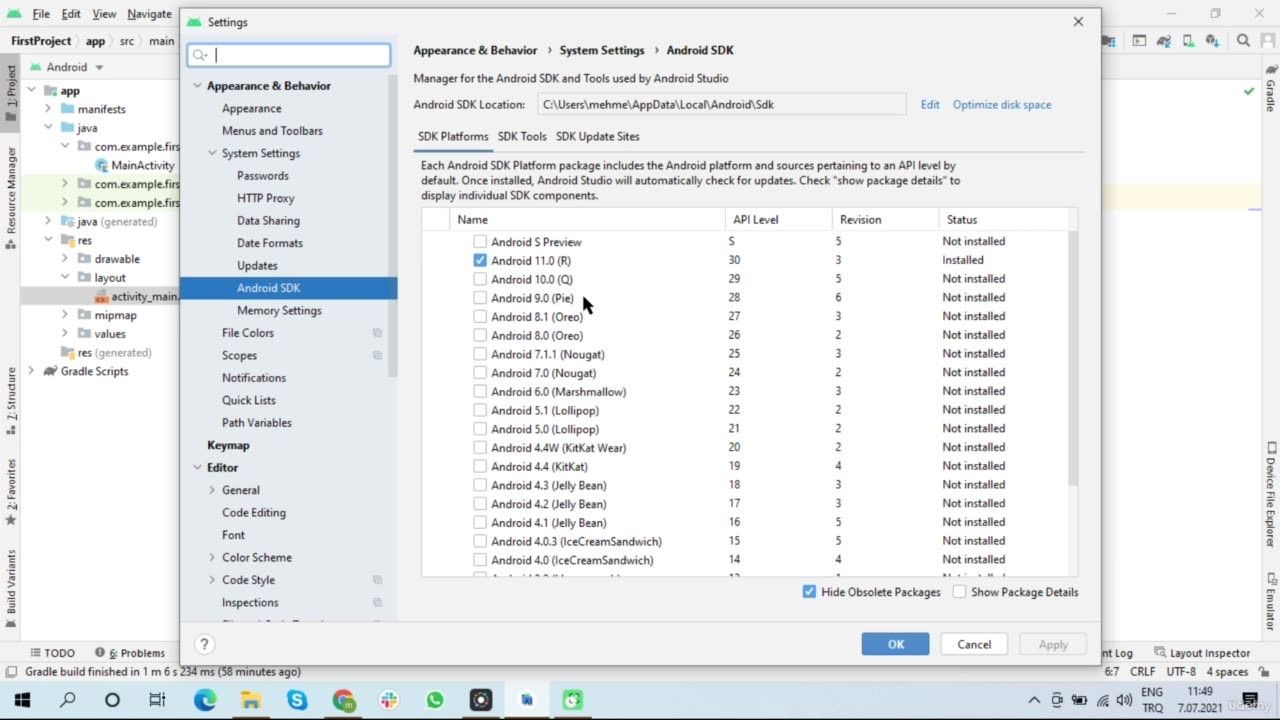The height and width of the screenshot is (720, 1280).
Task: Open the Run Anything toolbar icon
Action: (1139, 41)
